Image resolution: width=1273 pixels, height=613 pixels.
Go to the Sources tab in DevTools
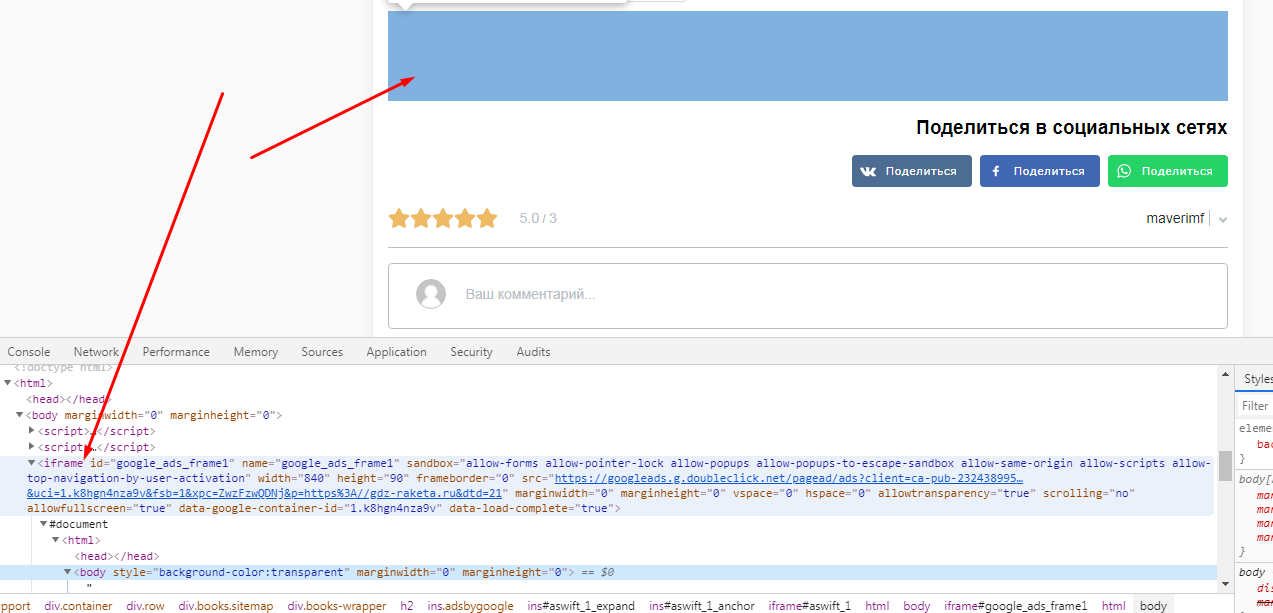pos(322,352)
